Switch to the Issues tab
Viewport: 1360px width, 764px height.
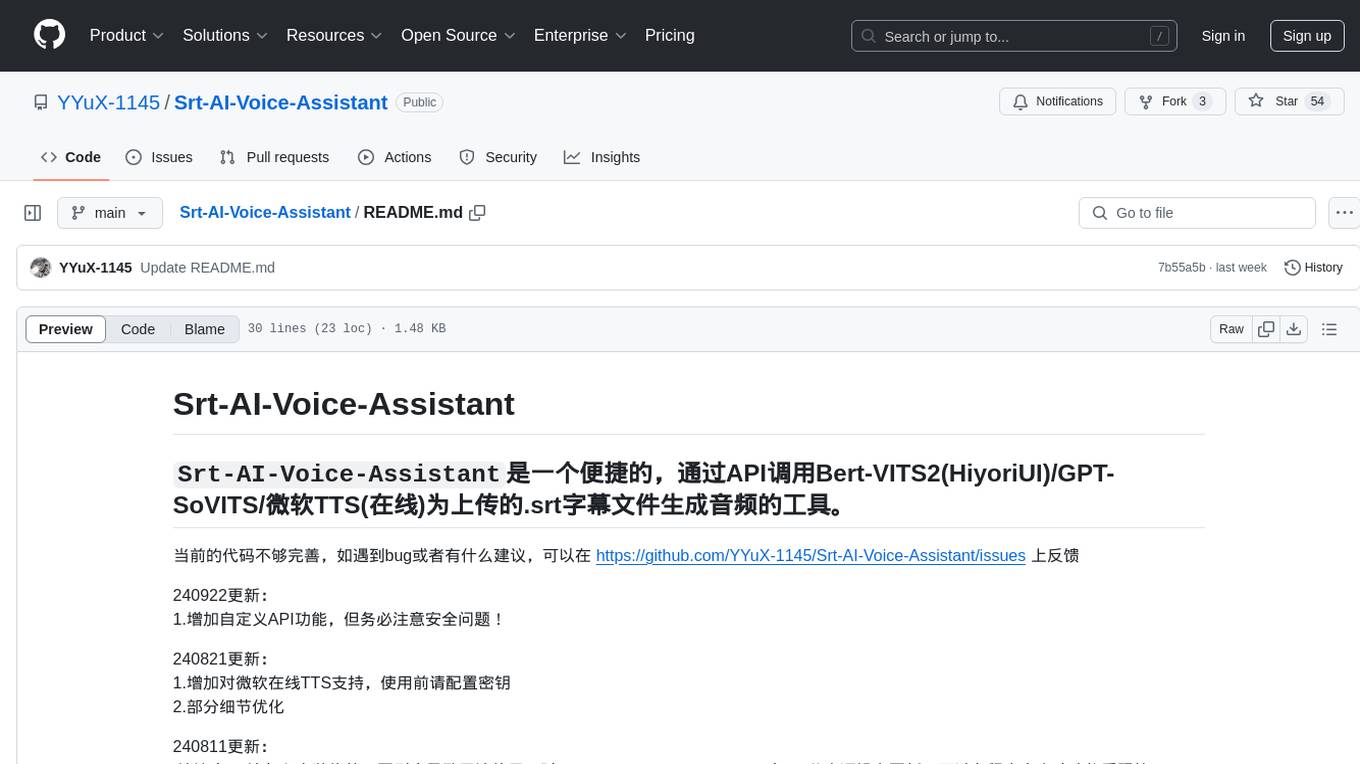pyautogui.click(x=159, y=157)
